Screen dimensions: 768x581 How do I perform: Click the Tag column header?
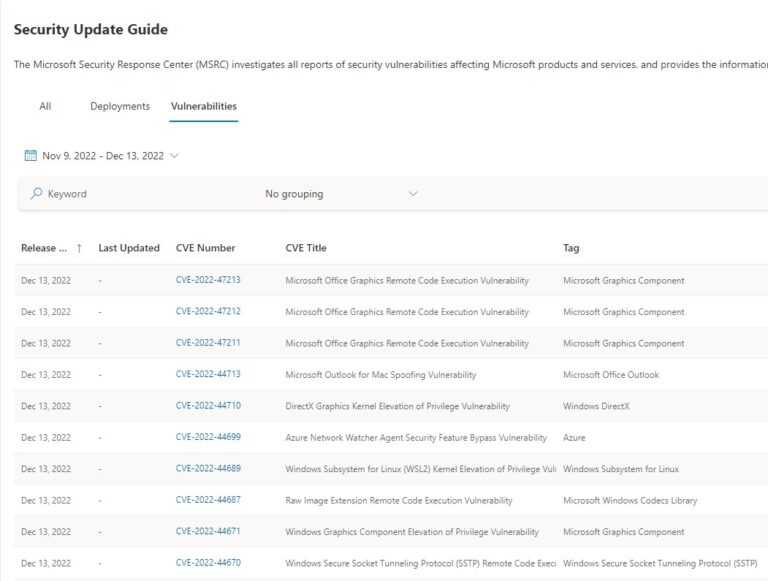571,248
